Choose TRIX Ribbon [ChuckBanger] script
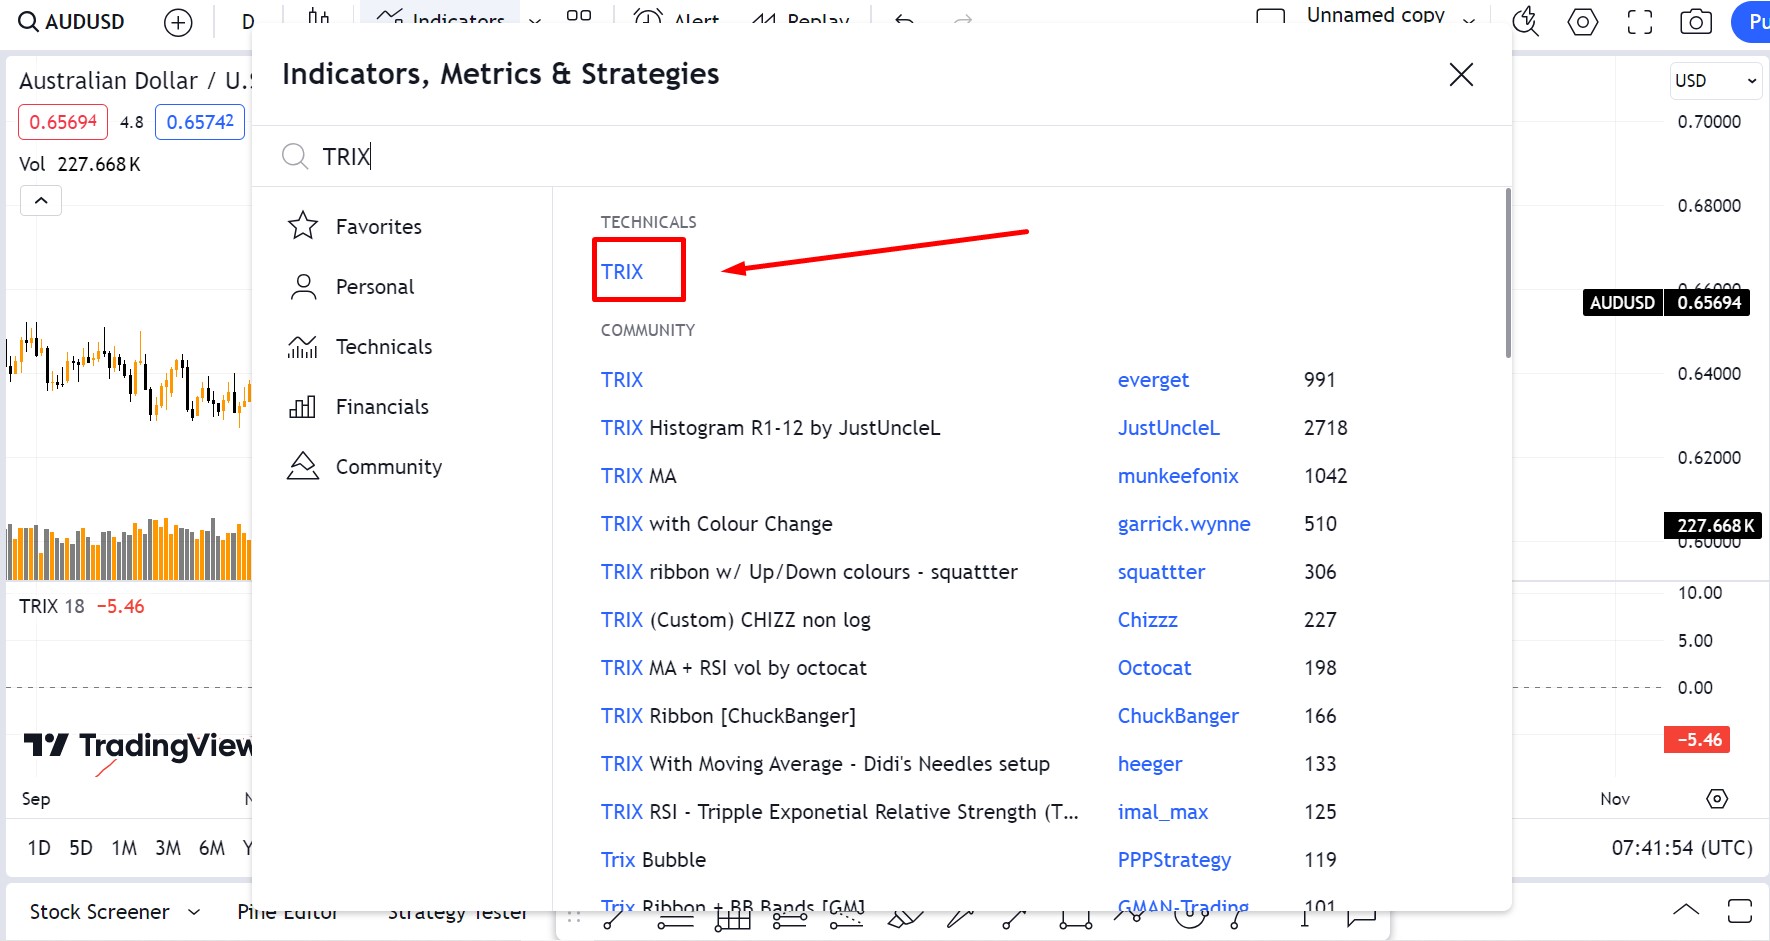Viewport: 1770px width, 941px height. [728, 716]
